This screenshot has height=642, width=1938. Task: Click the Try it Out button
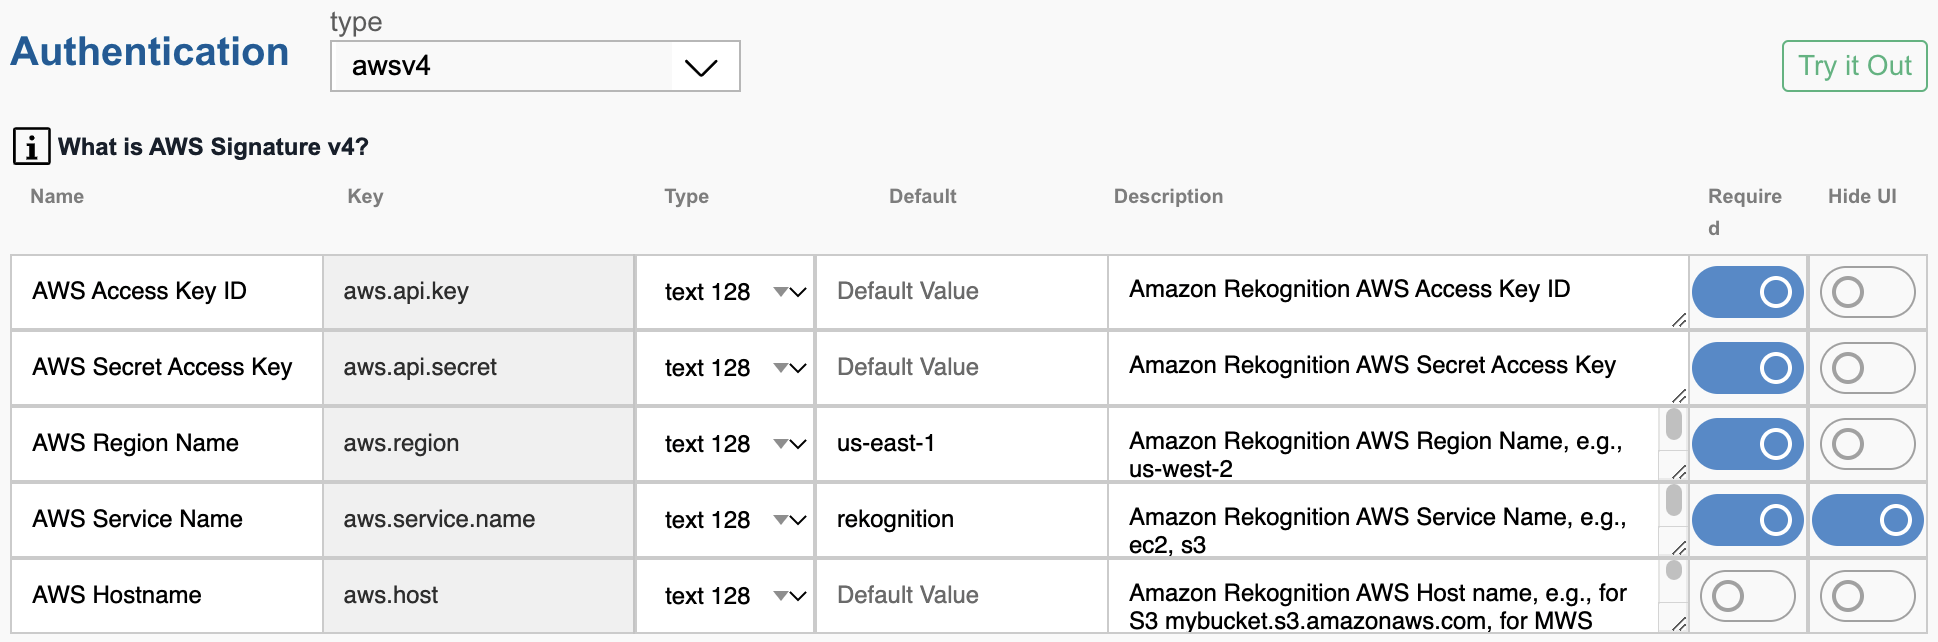pos(1854,66)
